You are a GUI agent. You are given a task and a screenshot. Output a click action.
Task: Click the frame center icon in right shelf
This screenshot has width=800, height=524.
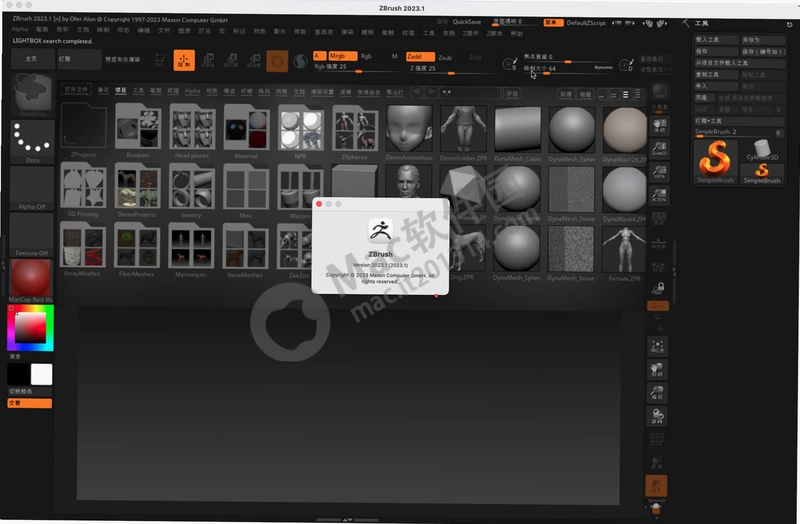tap(657, 347)
